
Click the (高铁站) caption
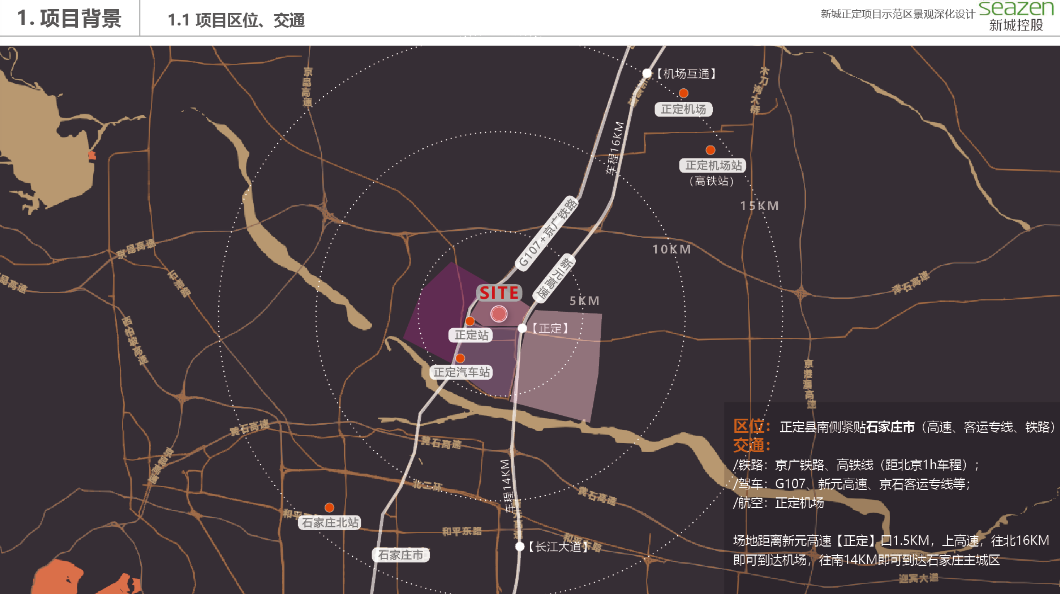(711, 180)
